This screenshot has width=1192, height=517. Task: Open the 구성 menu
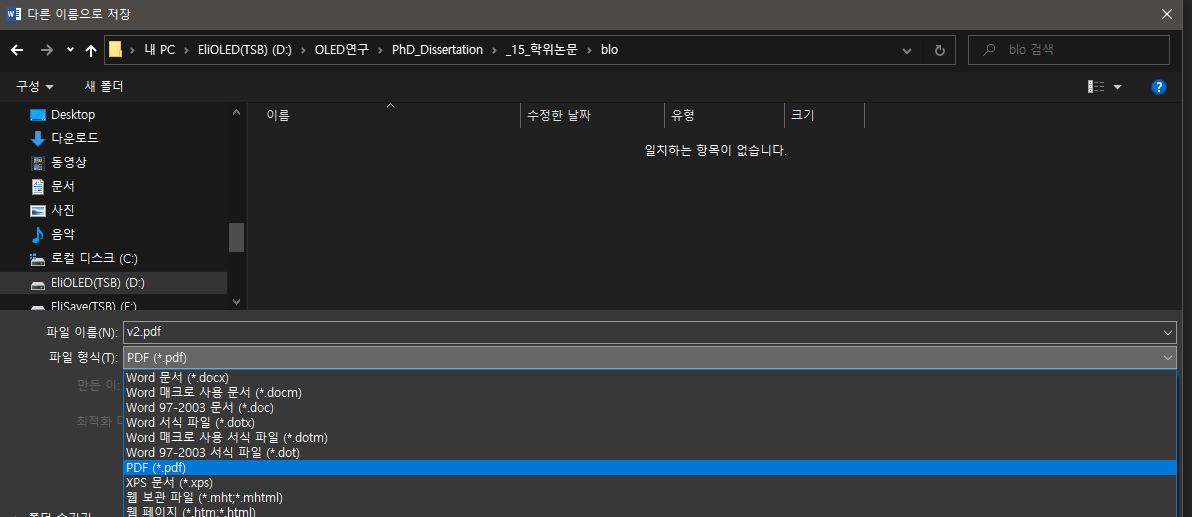35,87
